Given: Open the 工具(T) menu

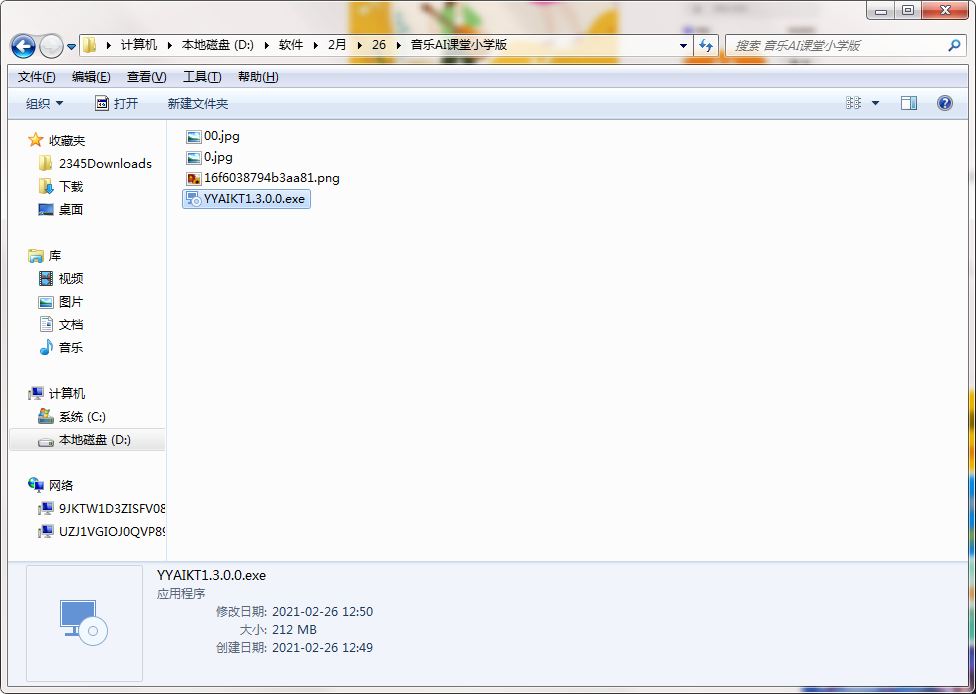Looking at the screenshot, I should pyautogui.click(x=202, y=77).
